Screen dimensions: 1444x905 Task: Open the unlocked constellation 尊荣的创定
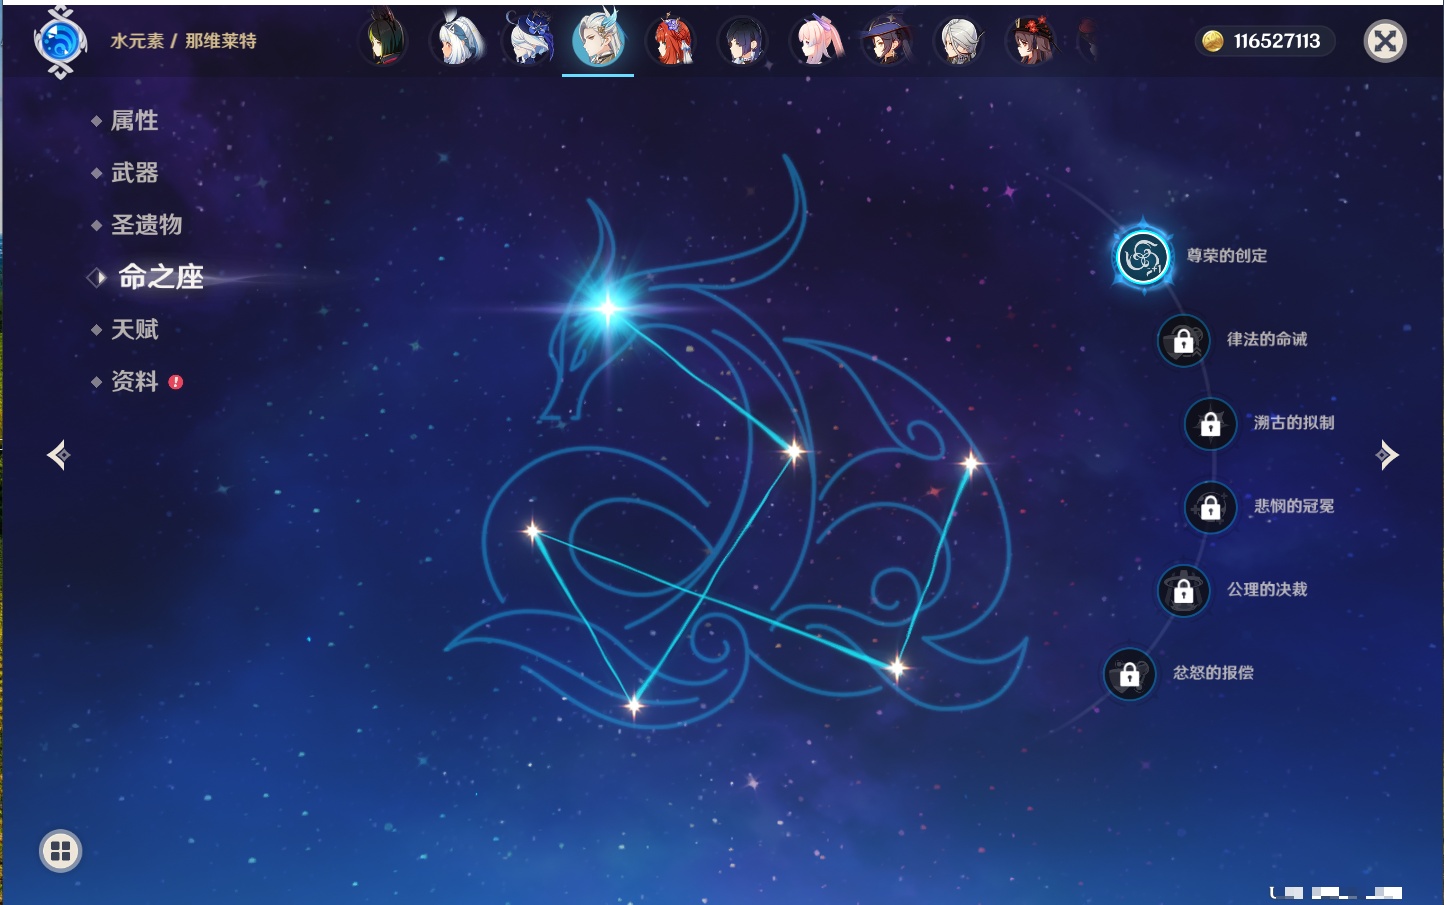coord(1143,257)
